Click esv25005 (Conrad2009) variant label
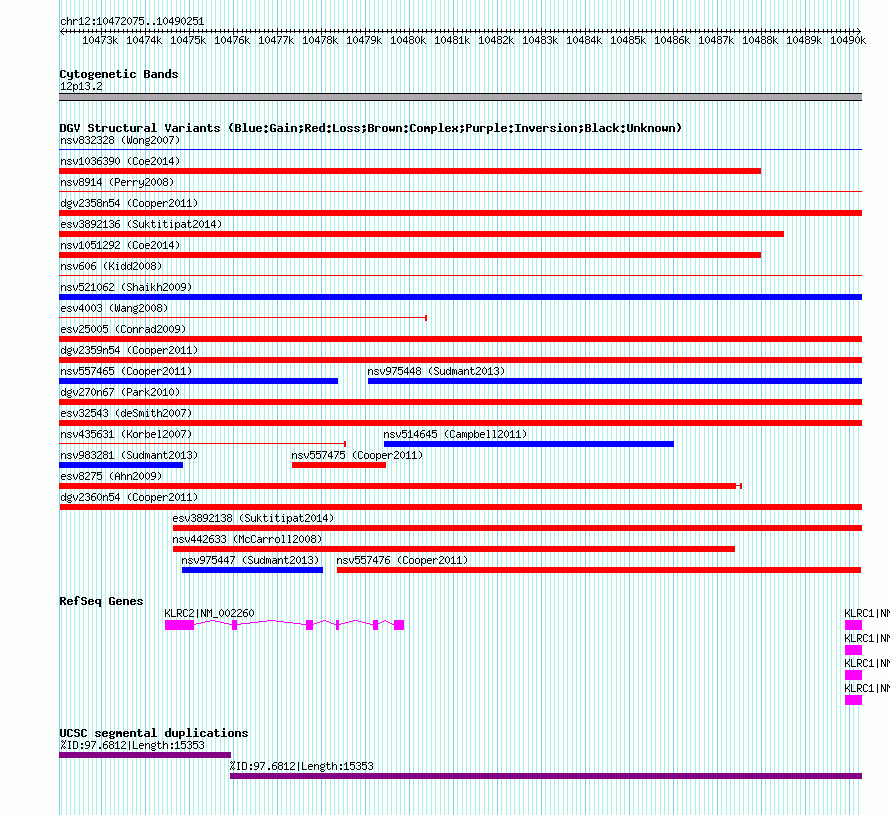 point(123,329)
